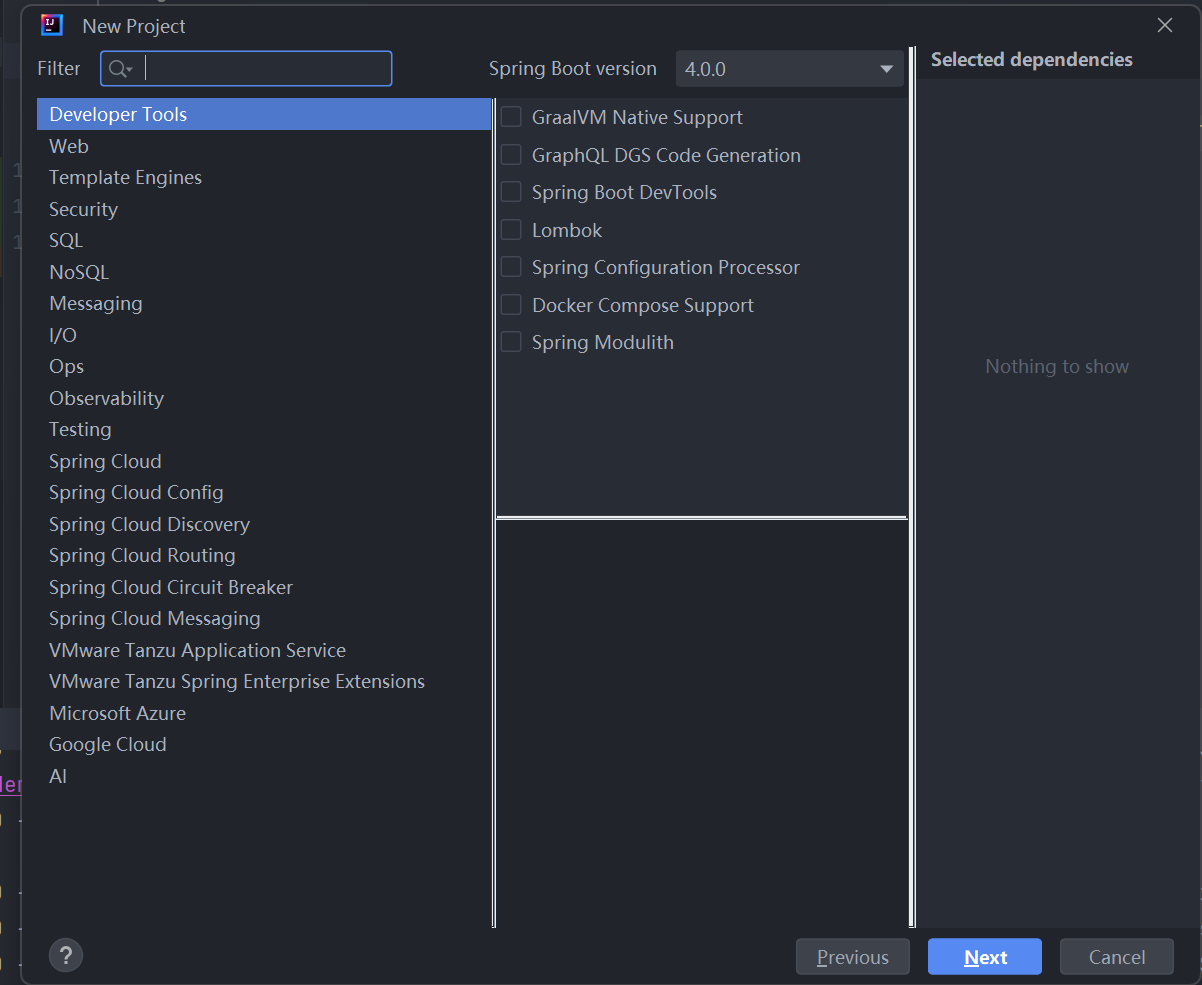Check Spring Configuration Processor
Viewport: 1202px width, 985px height.
511,267
